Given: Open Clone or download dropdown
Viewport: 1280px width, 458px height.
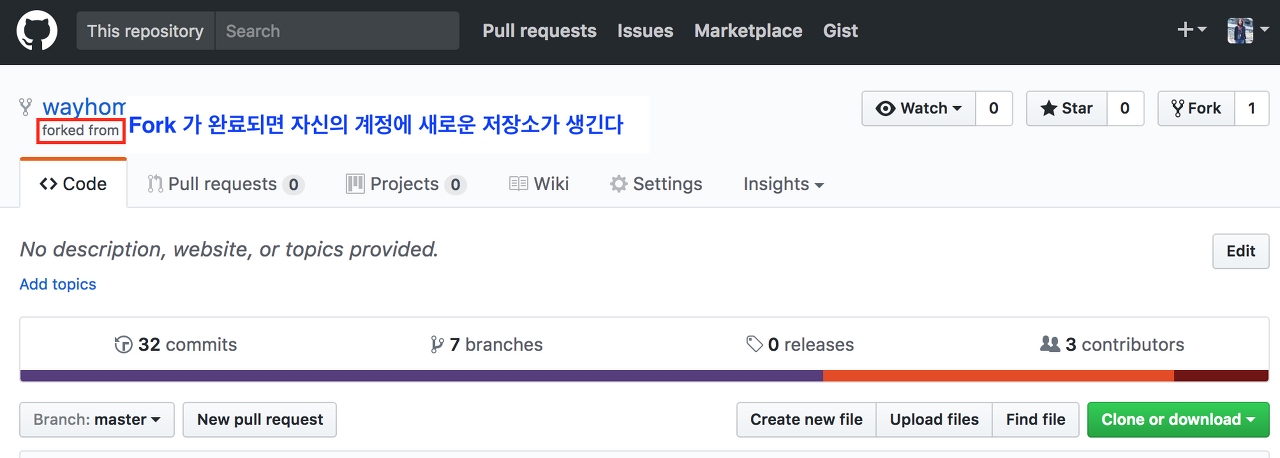Looking at the screenshot, I should pyautogui.click(x=1178, y=420).
